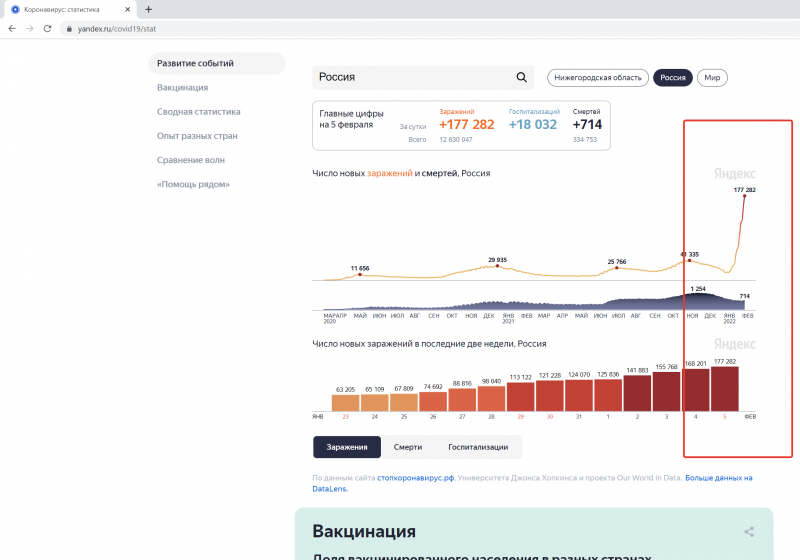
Task: Click the last bar labeled 177 282
Action: (x=725, y=389)
